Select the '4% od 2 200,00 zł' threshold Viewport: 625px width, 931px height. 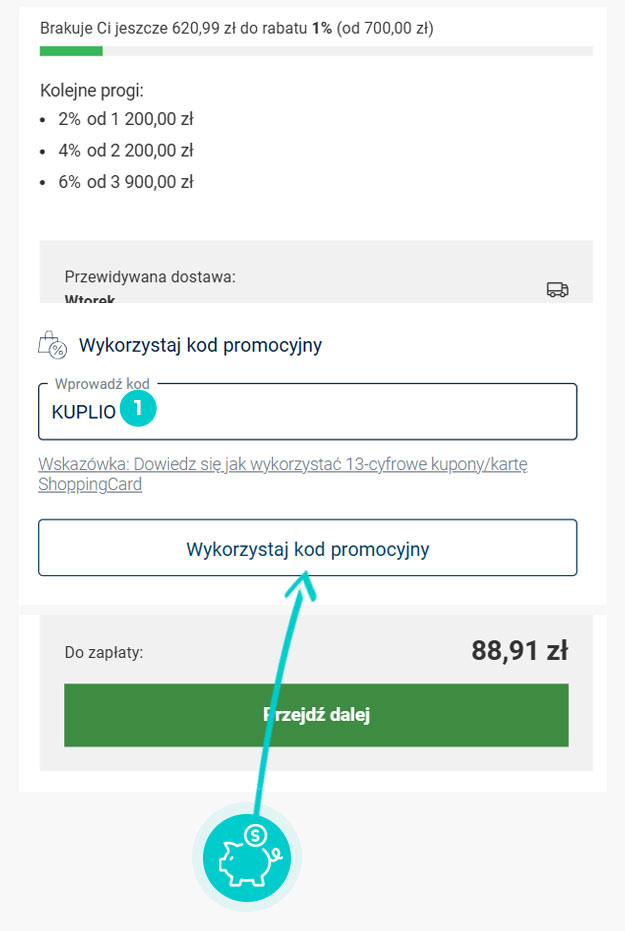(x=125, y=151)
